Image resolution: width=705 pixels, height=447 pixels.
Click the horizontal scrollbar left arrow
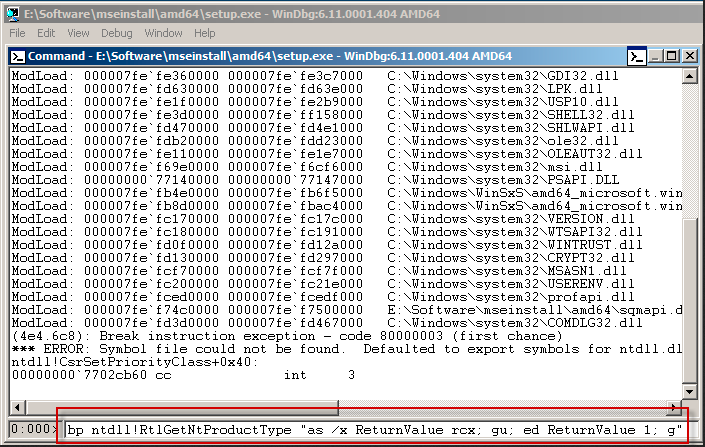(x=17, y=408)
